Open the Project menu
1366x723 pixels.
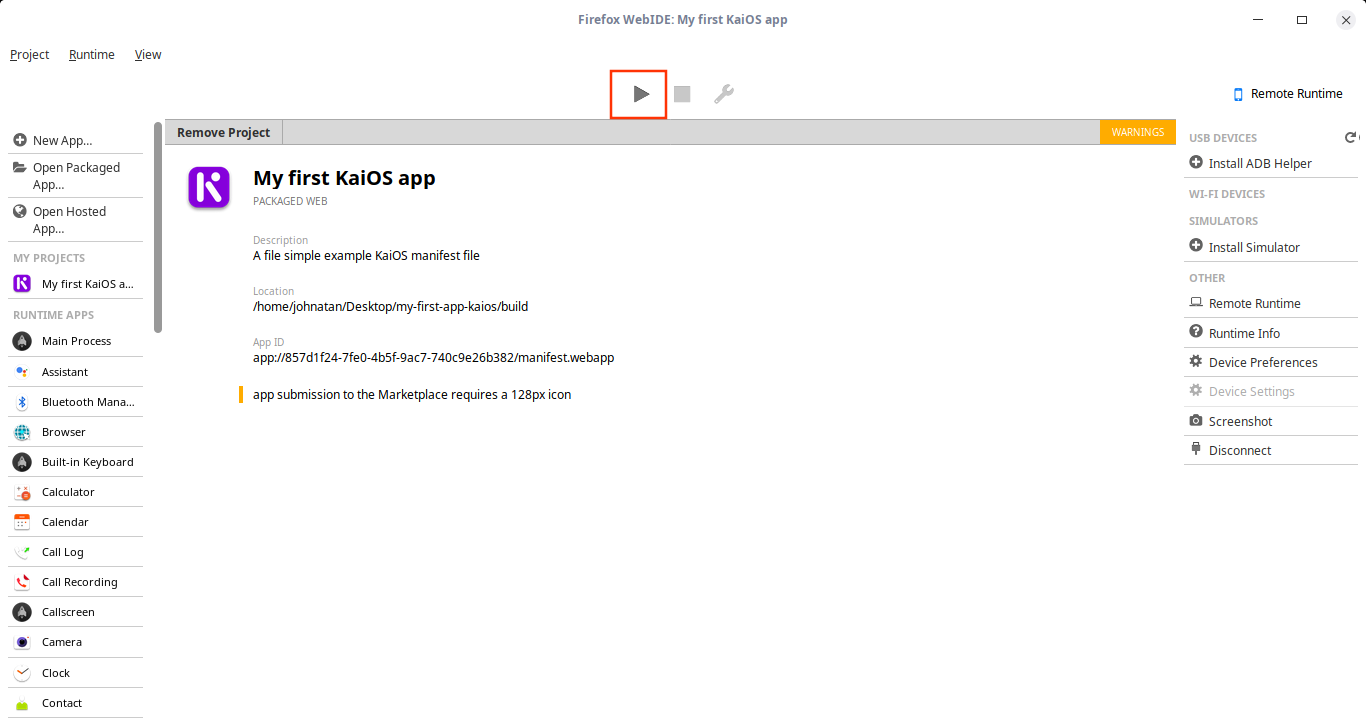point(30,55)
